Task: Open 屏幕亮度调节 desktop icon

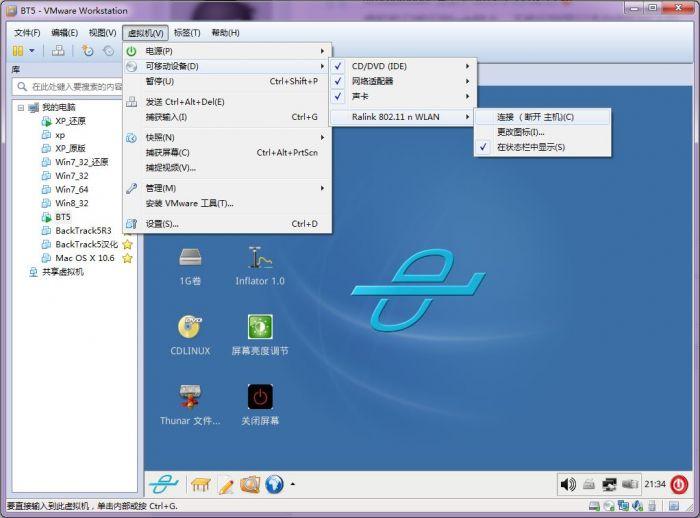Action: (260, 336)
